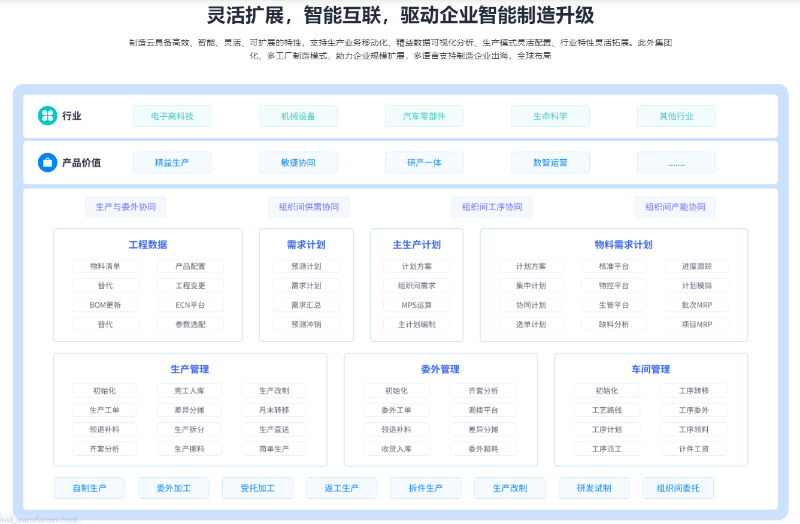Click the MPS运算 item
This screenshot has width=800, height=524.
click(x=416, y=305)
